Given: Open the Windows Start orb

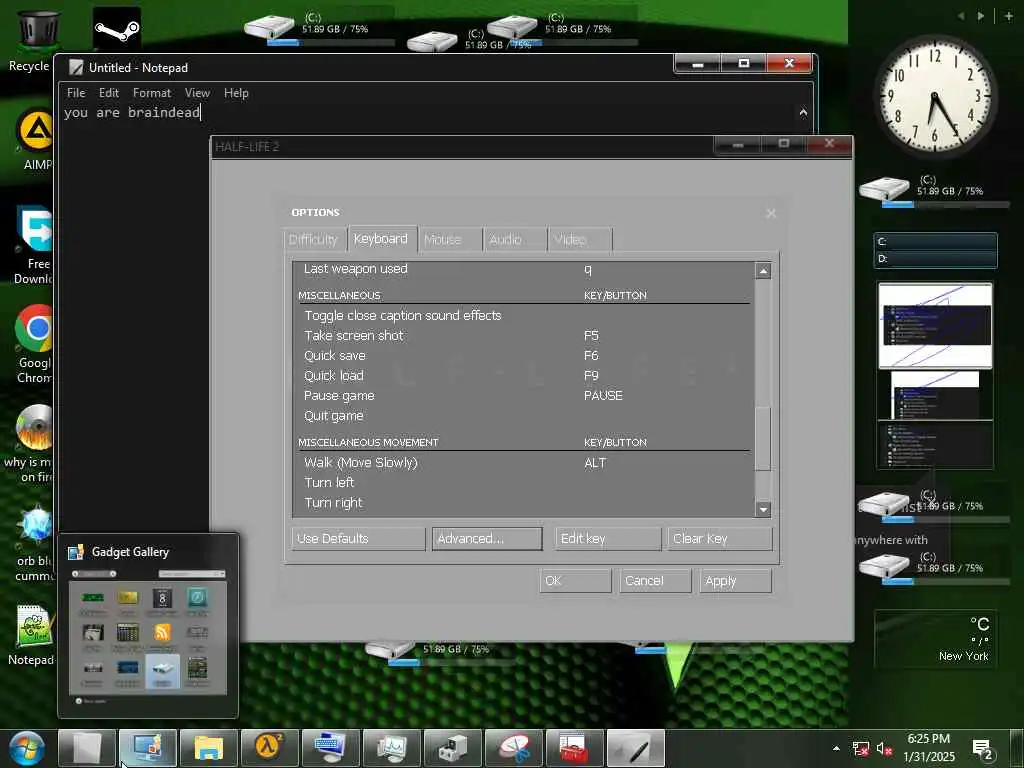Looking at the screenshot, I should pos(27,748).
